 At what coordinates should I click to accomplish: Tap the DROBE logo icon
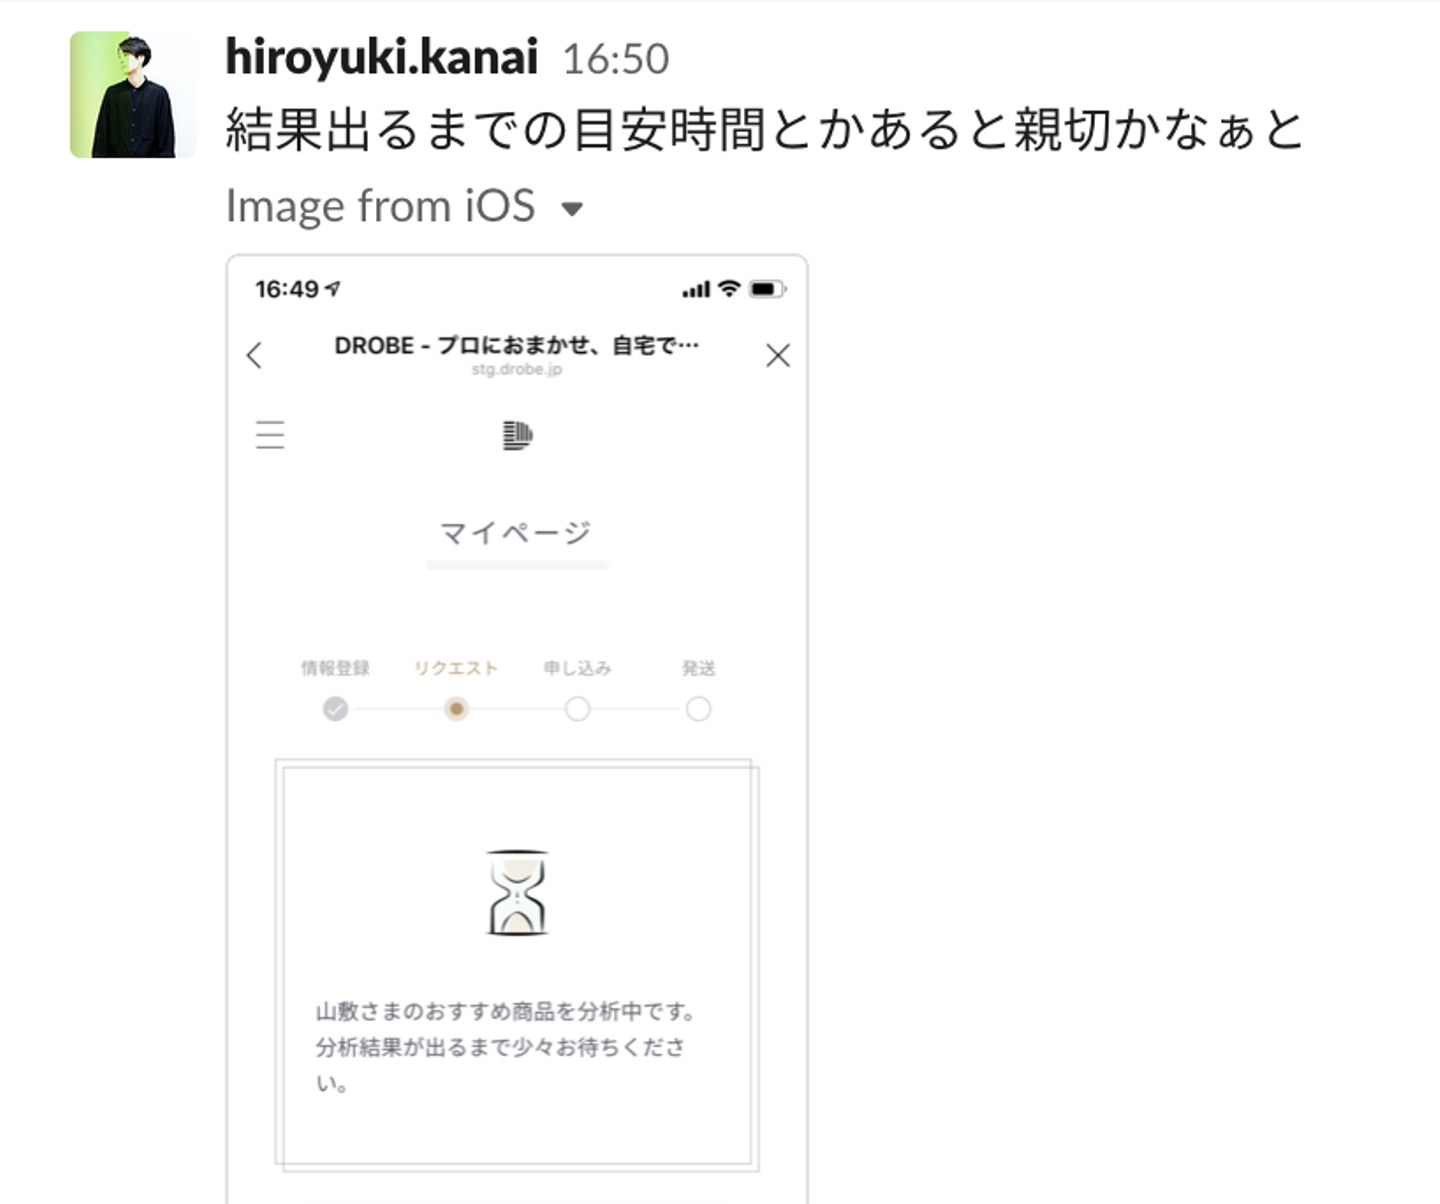click(x=517, y=435)
